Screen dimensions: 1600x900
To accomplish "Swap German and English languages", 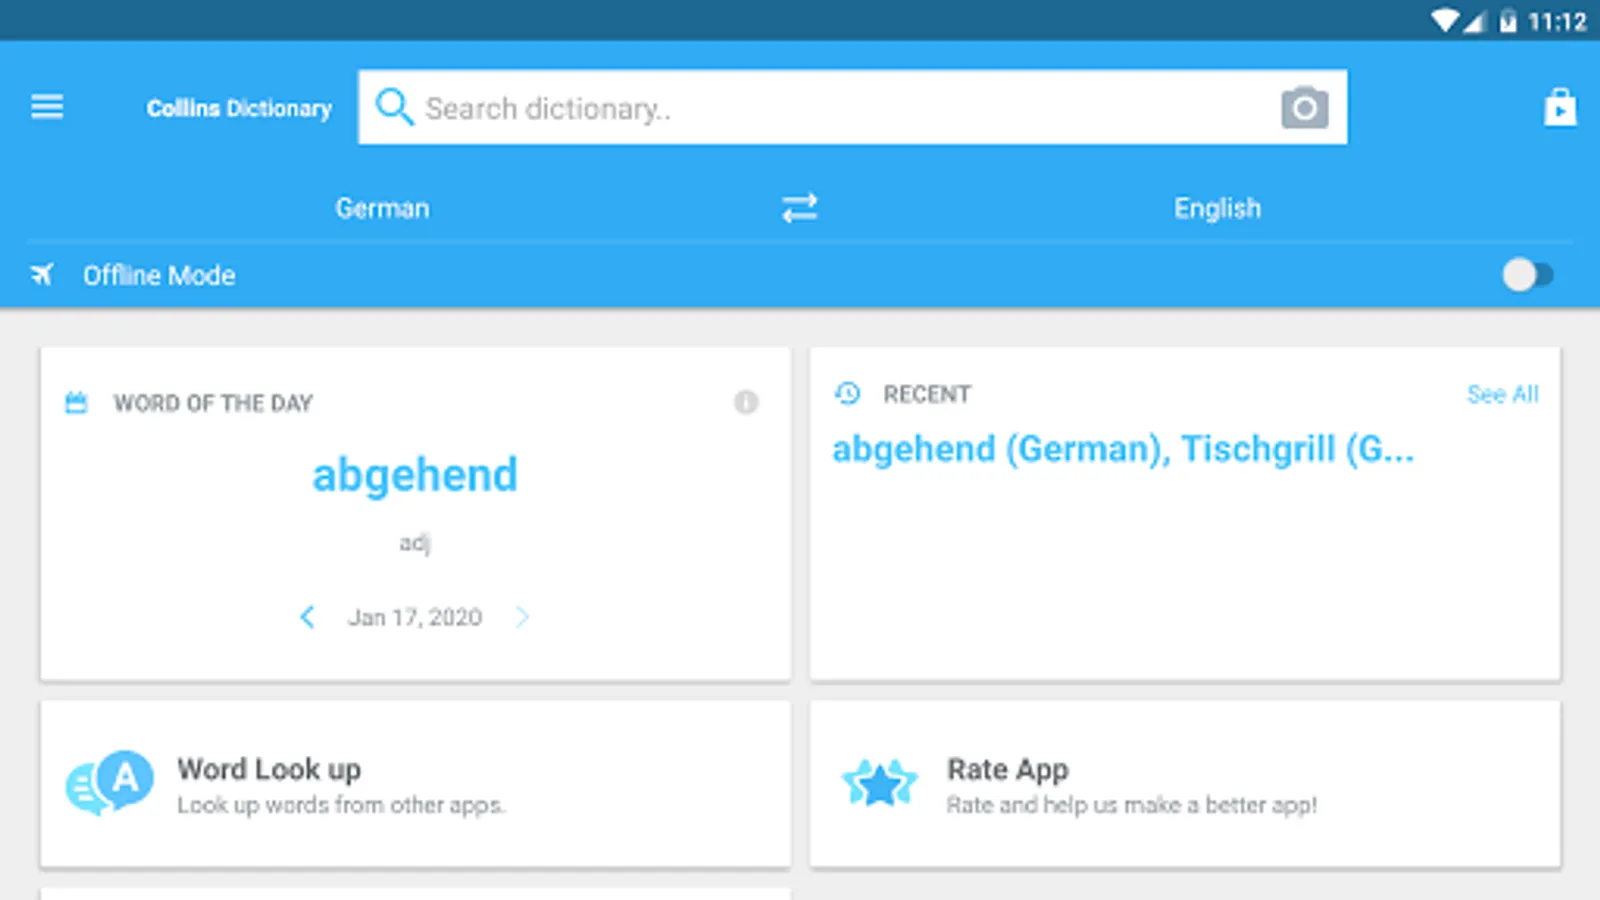I will pyautogui.click(x=799, y=208).
